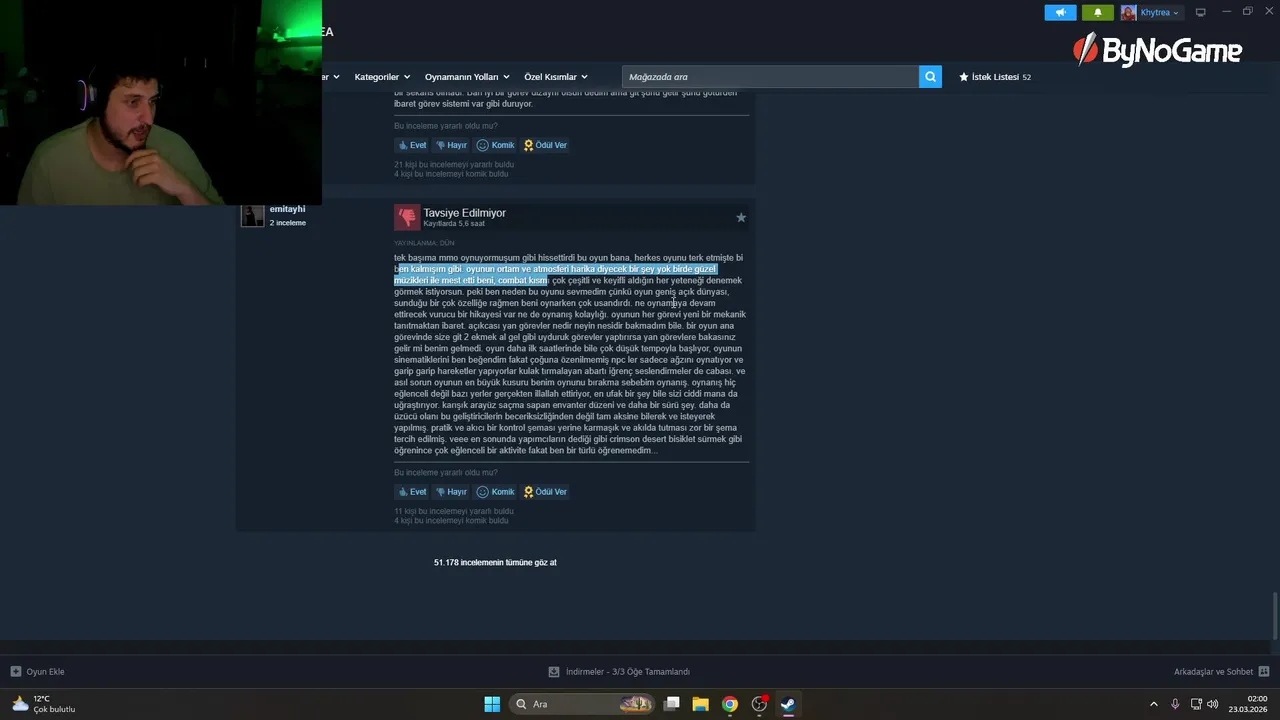
Task: Open the weather widget 12°C Çok bulutlu
Action: coord(43,704)
